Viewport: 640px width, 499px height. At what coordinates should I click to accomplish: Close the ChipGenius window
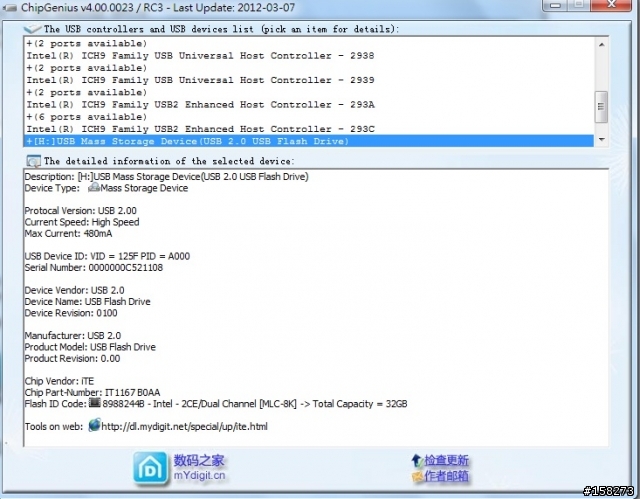pyautogui.click(x=611, y=5)
